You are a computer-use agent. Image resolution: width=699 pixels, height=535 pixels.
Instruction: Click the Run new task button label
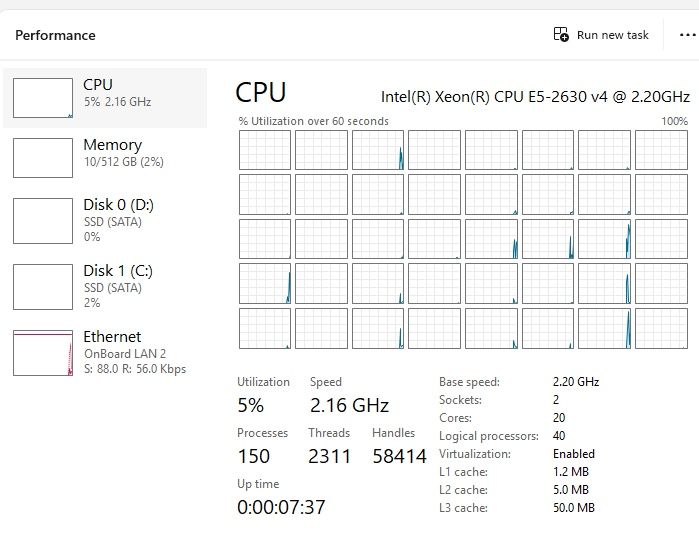click(x=613, y=35)
